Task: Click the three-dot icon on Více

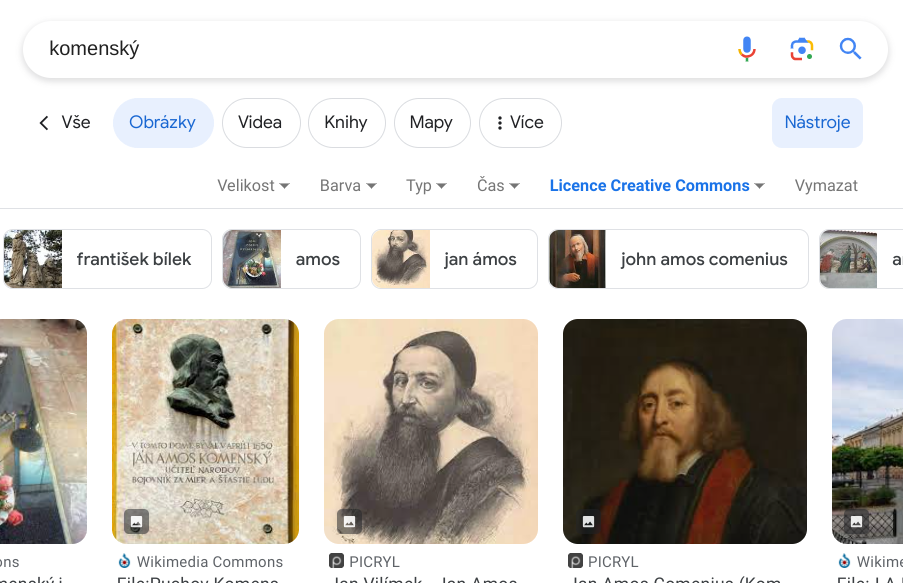Action: point(499,123)
